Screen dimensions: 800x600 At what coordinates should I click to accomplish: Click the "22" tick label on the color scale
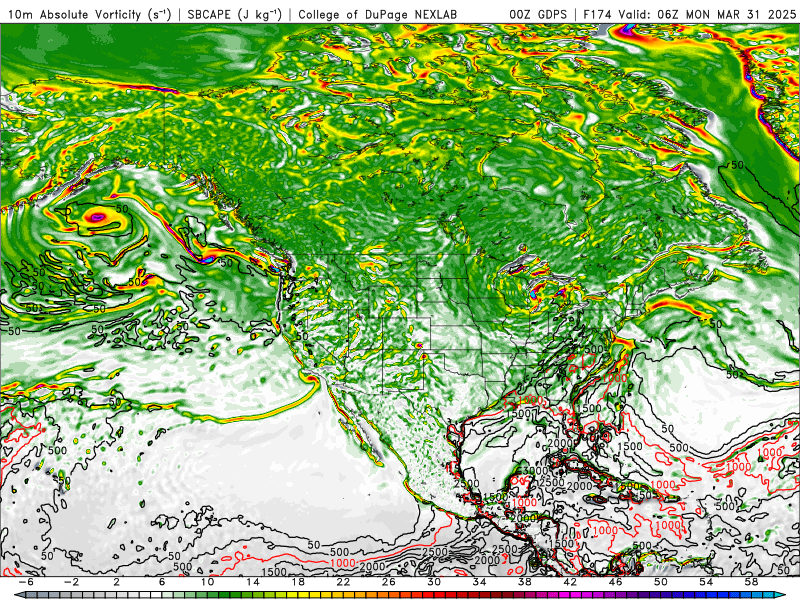343,582
